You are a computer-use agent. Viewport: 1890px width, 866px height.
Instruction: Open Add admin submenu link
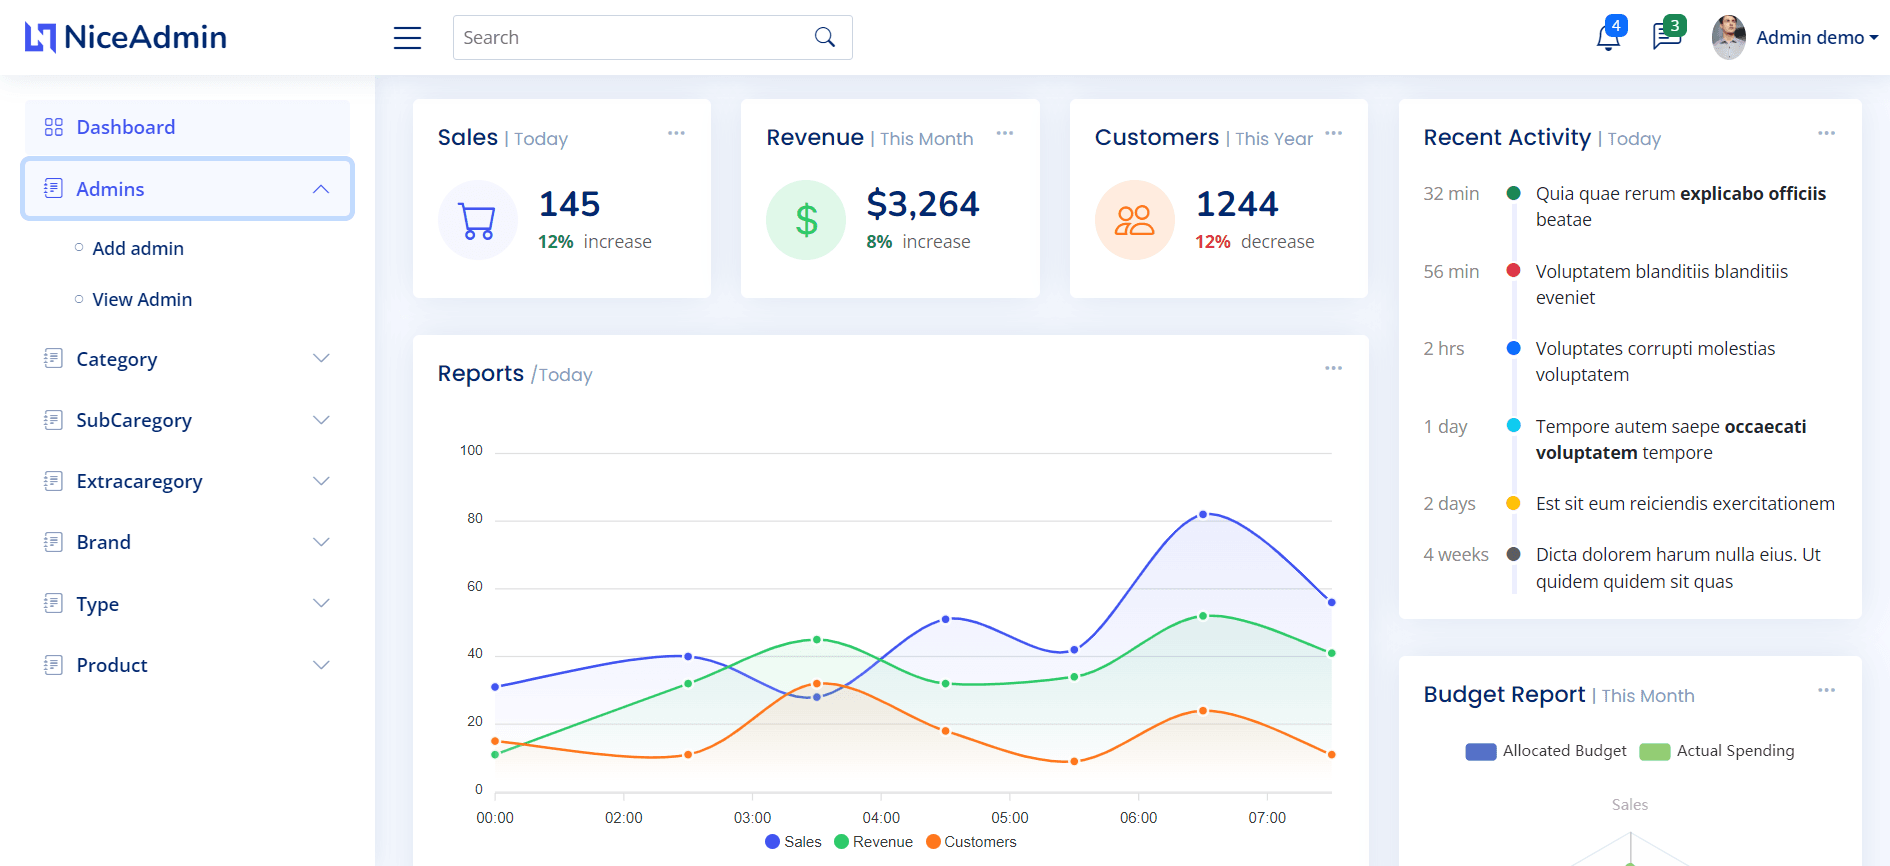click(x=138, y=248)
